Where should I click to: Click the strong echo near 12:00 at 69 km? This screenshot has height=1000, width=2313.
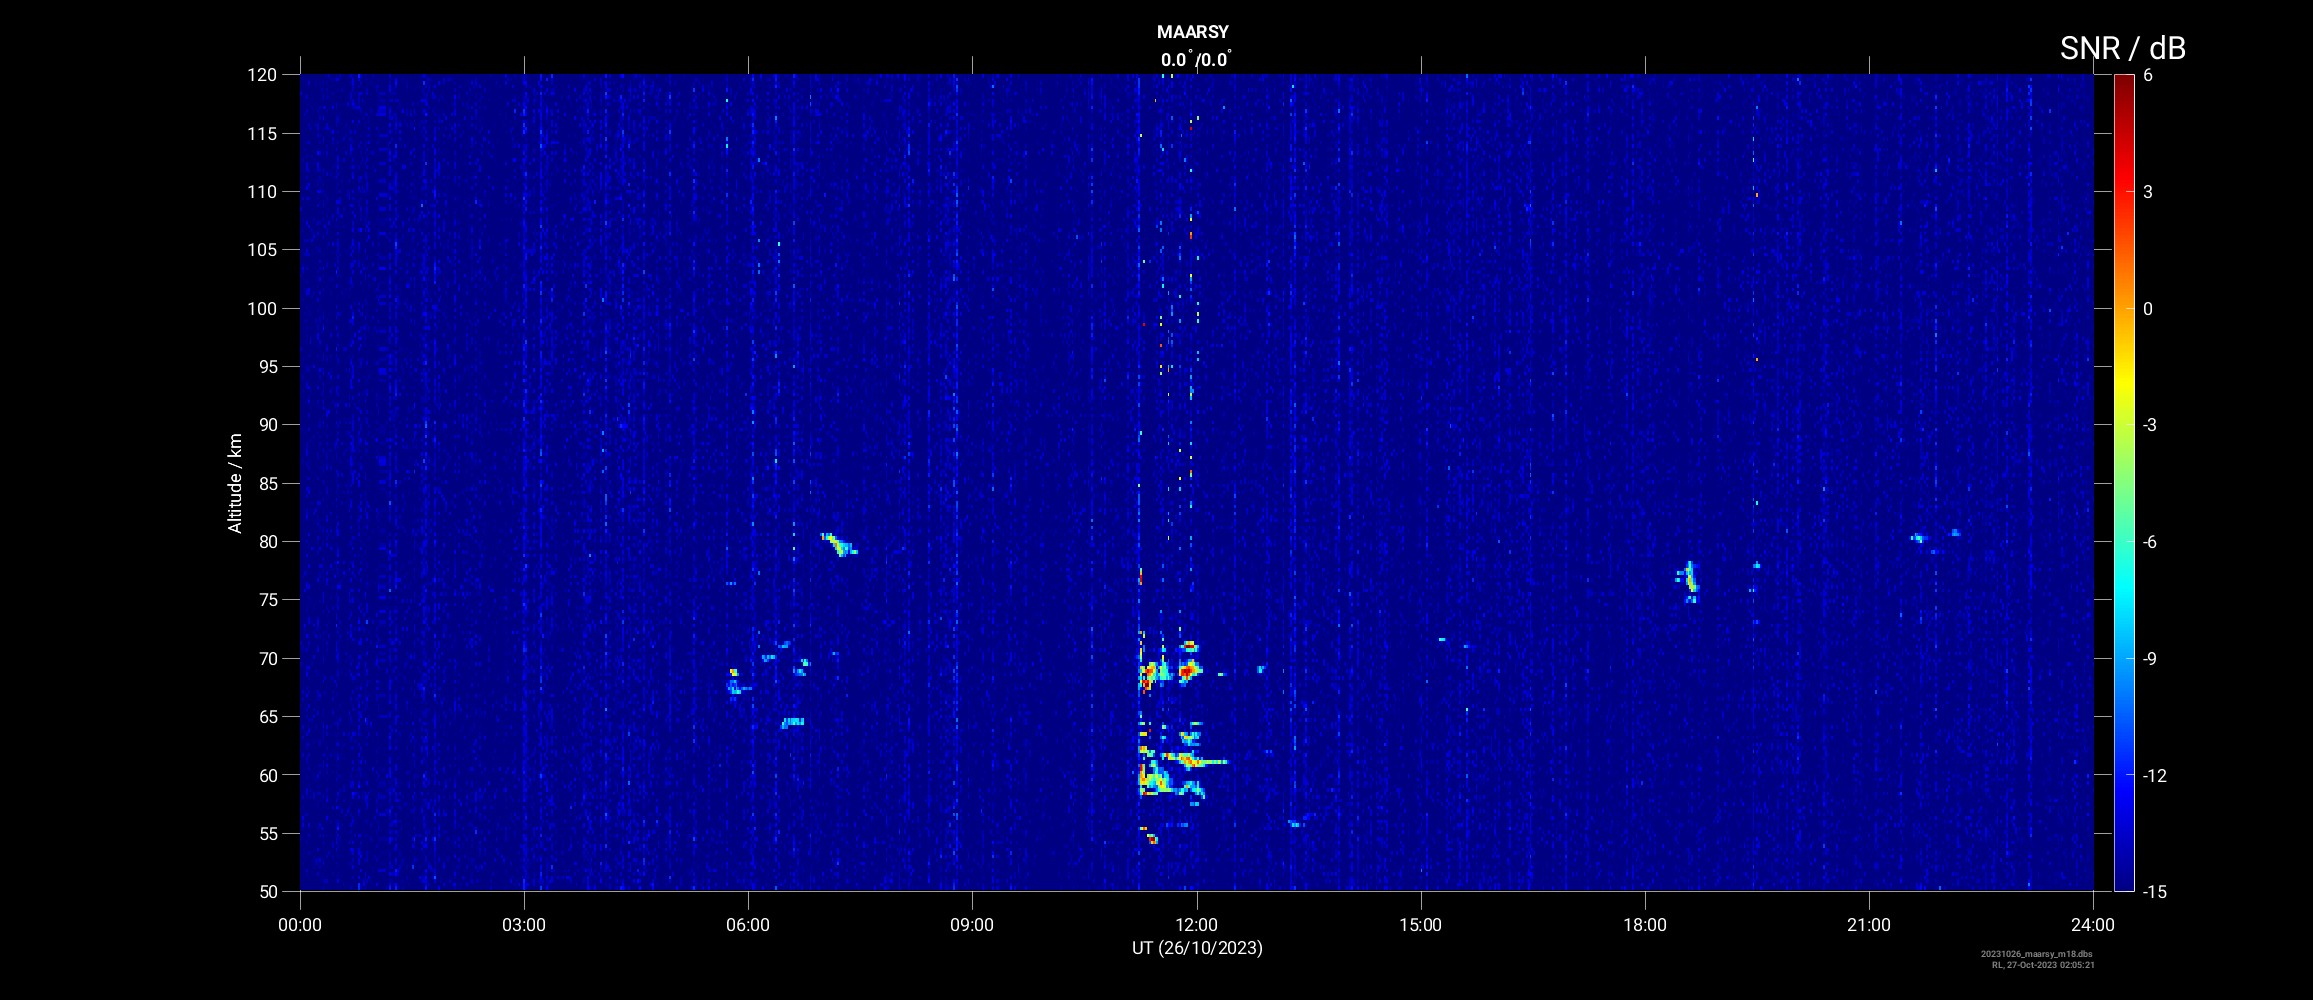[x=1188, y=670]
